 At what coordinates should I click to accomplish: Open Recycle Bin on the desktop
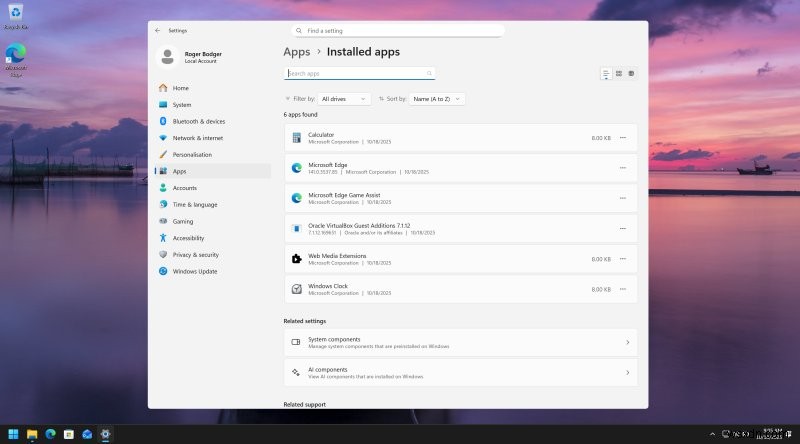coord(16,16)
